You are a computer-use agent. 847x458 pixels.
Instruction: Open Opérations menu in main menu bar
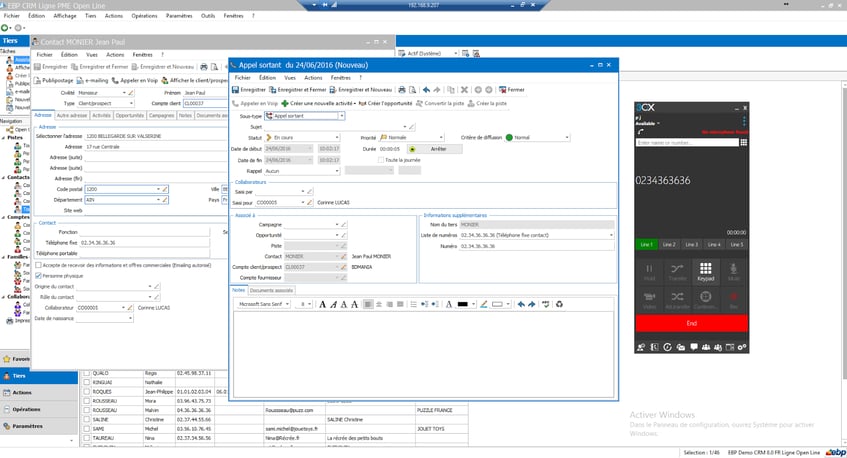pyautogui.click(x=144, y=16)
